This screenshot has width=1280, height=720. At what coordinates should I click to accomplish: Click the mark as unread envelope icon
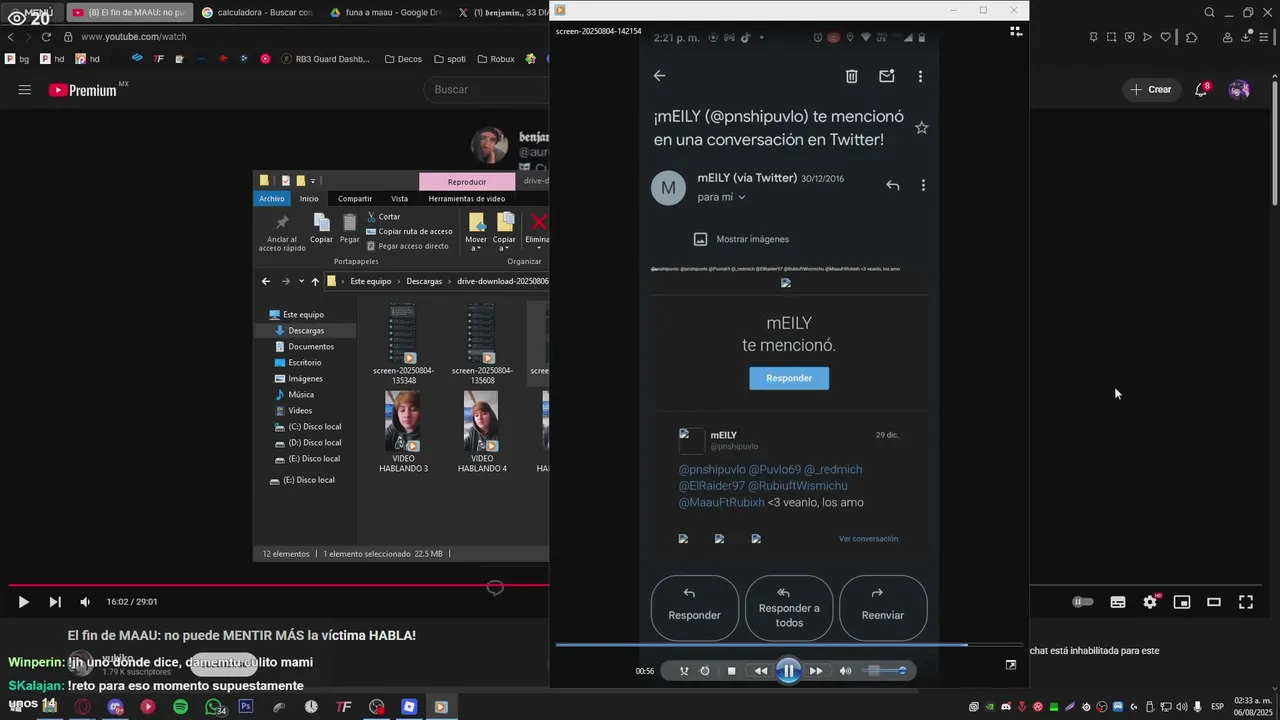(886, 76)
